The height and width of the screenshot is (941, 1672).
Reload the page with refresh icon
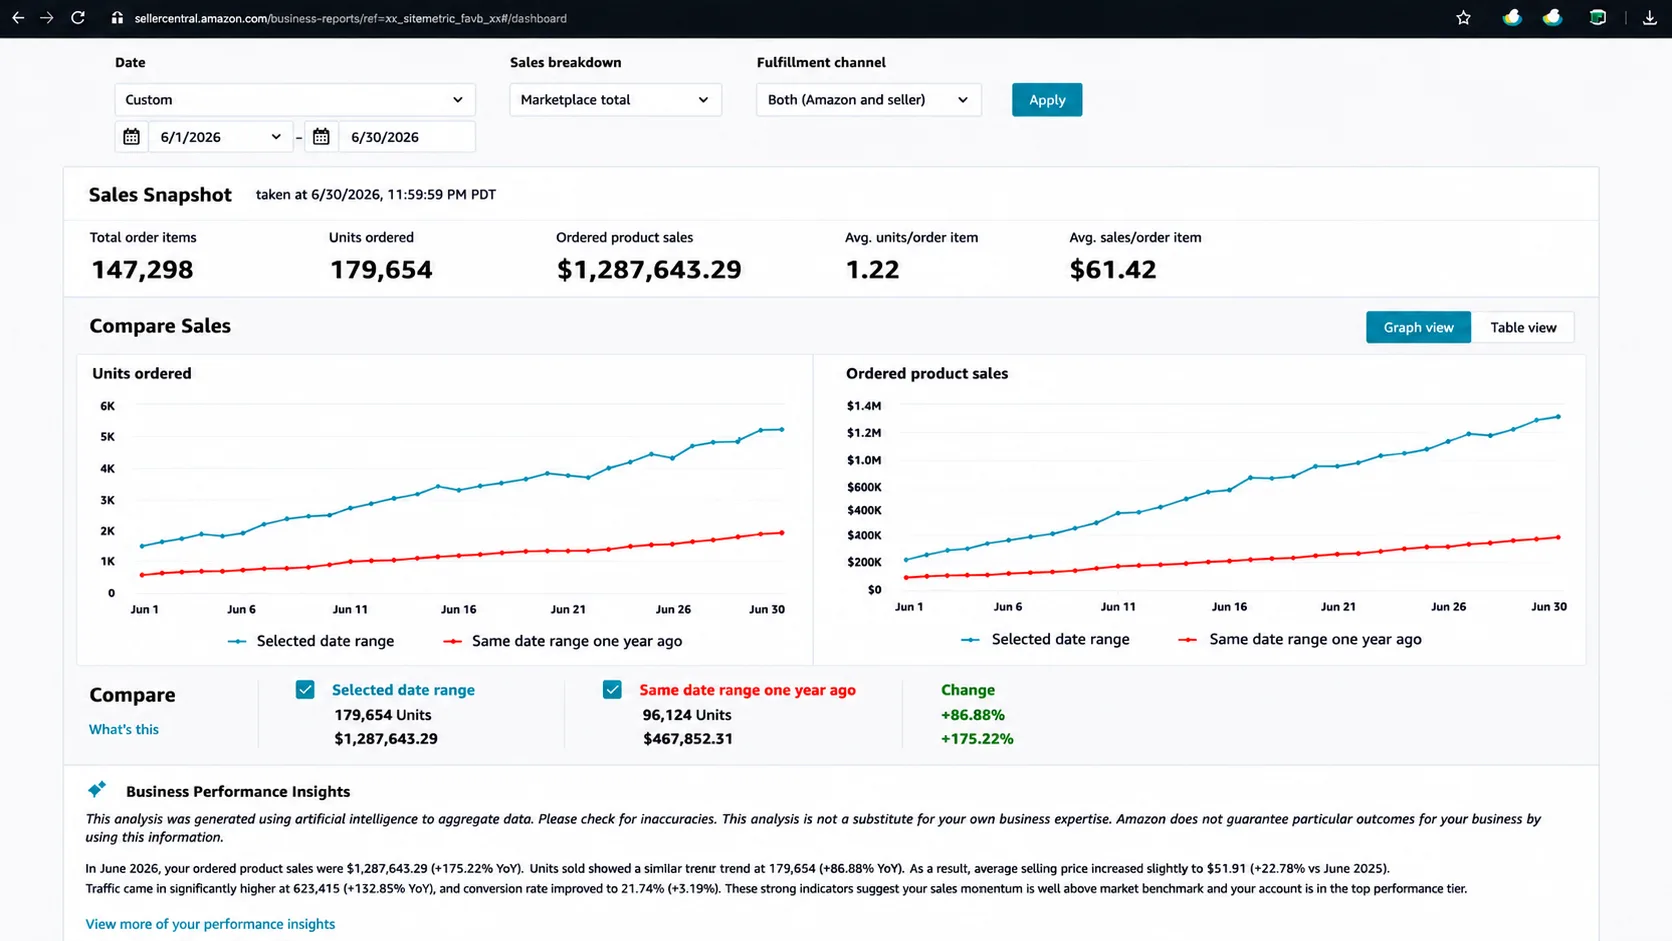pyautogui.click(x=78, y=18)
